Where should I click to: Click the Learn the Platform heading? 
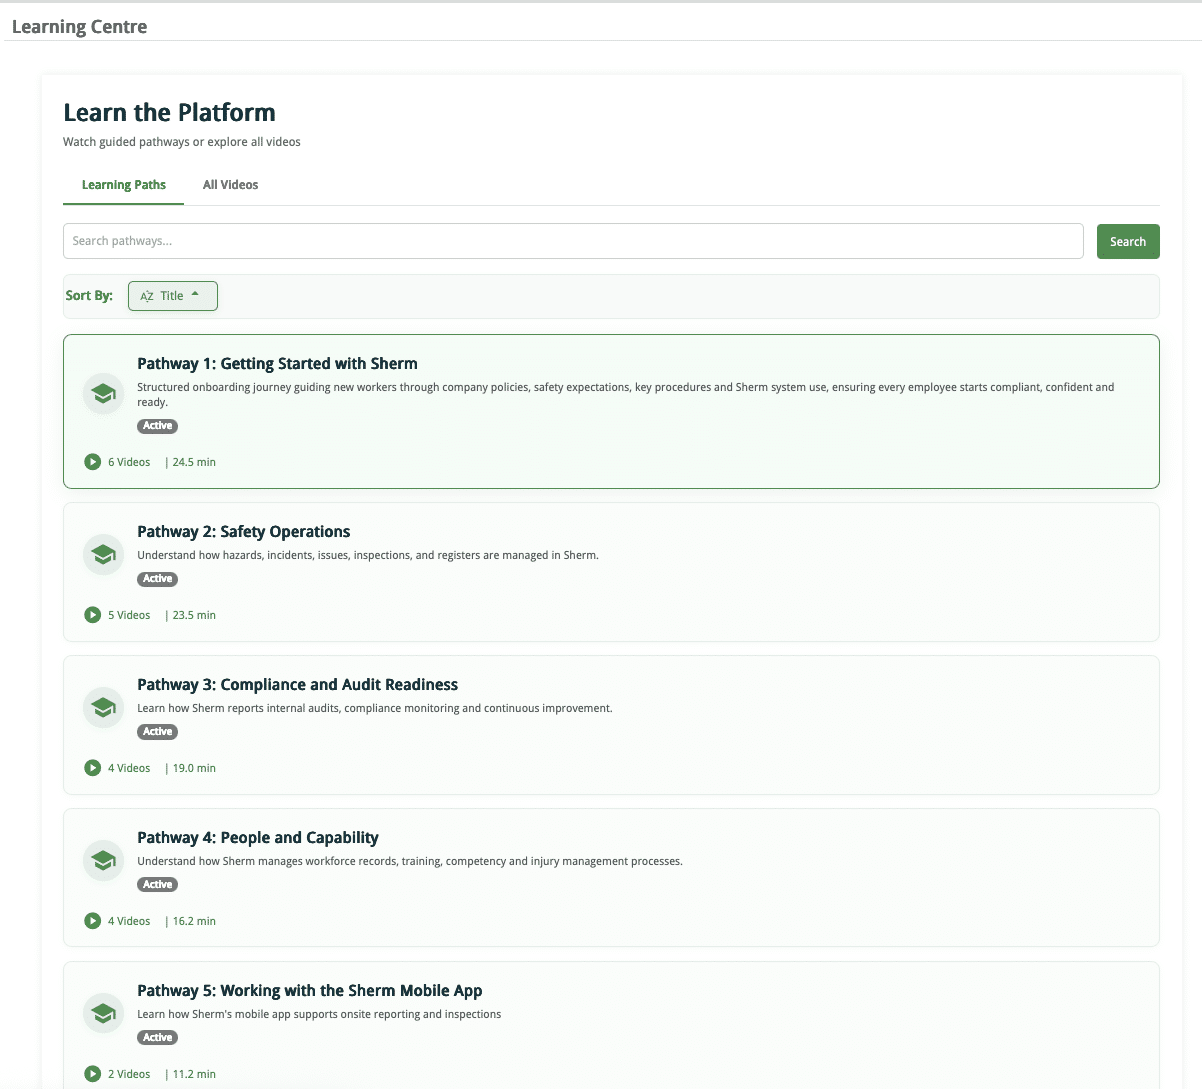point(169,112)
